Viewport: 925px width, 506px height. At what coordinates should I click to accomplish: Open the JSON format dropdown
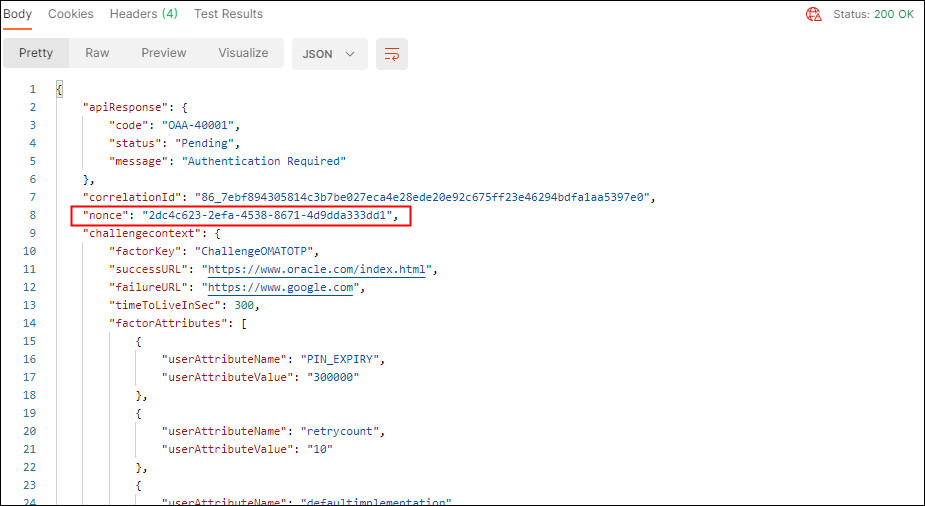[x=329, y=54]
